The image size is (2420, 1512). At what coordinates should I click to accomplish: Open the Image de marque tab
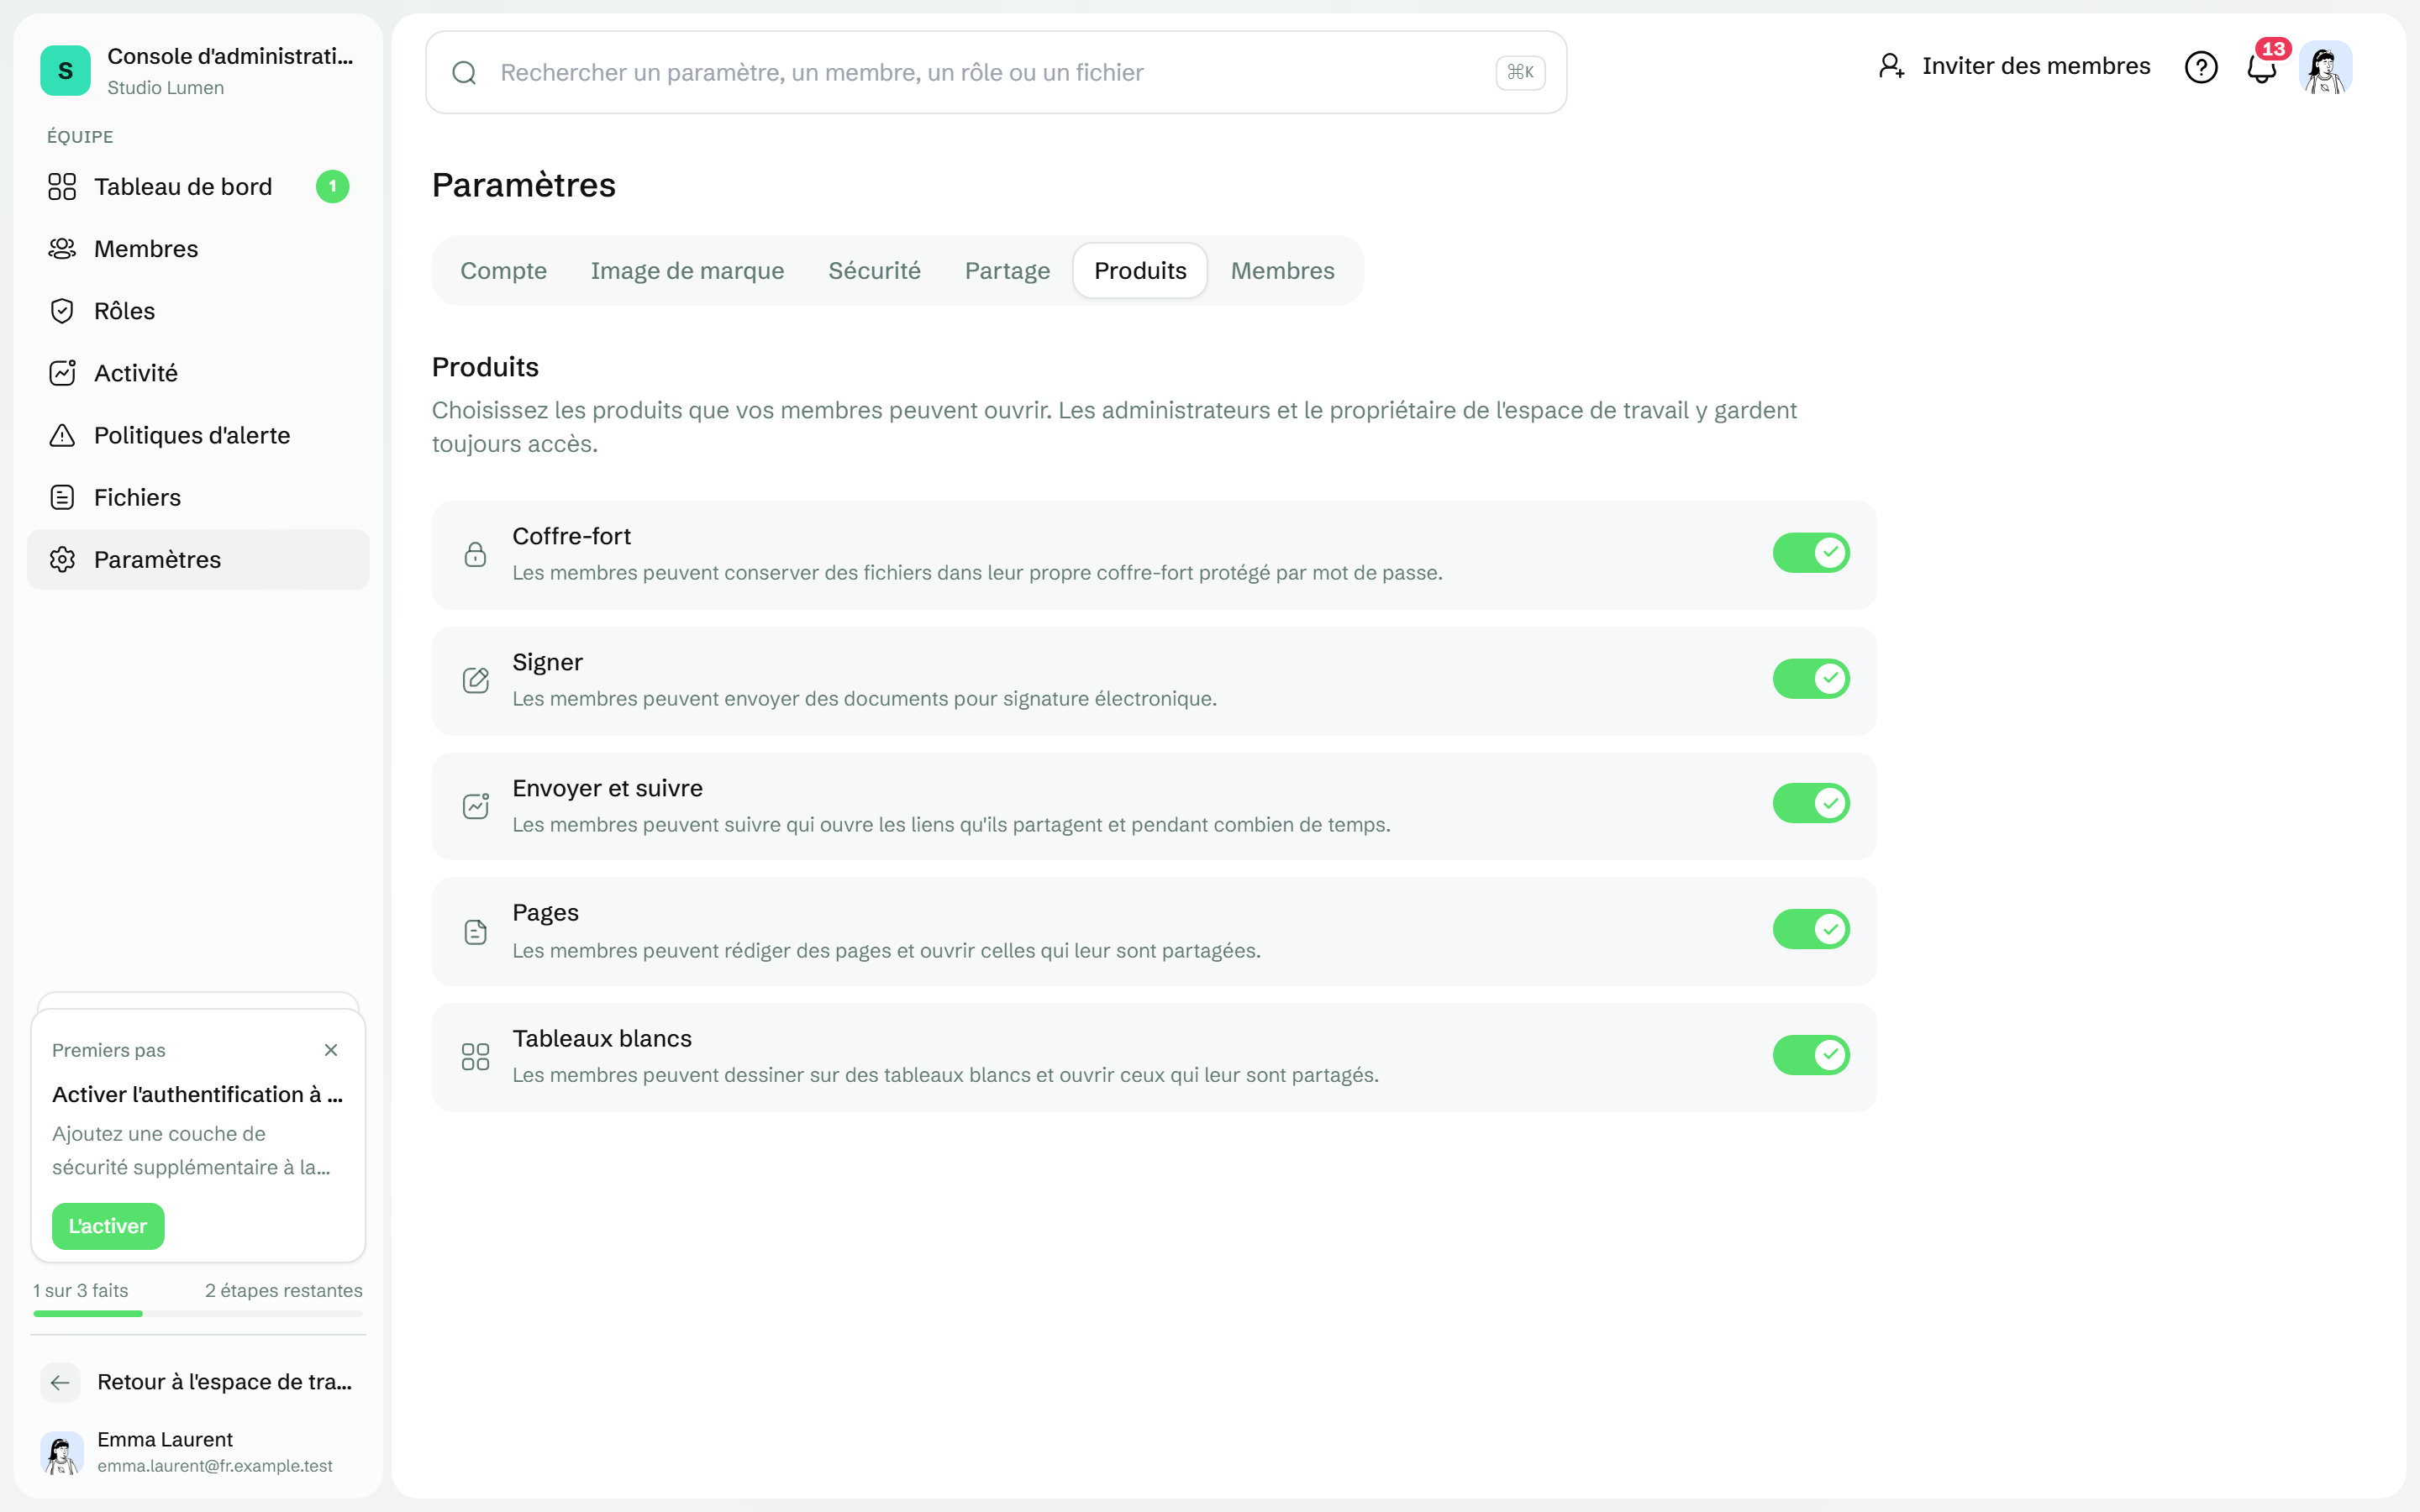pos(687,271)
